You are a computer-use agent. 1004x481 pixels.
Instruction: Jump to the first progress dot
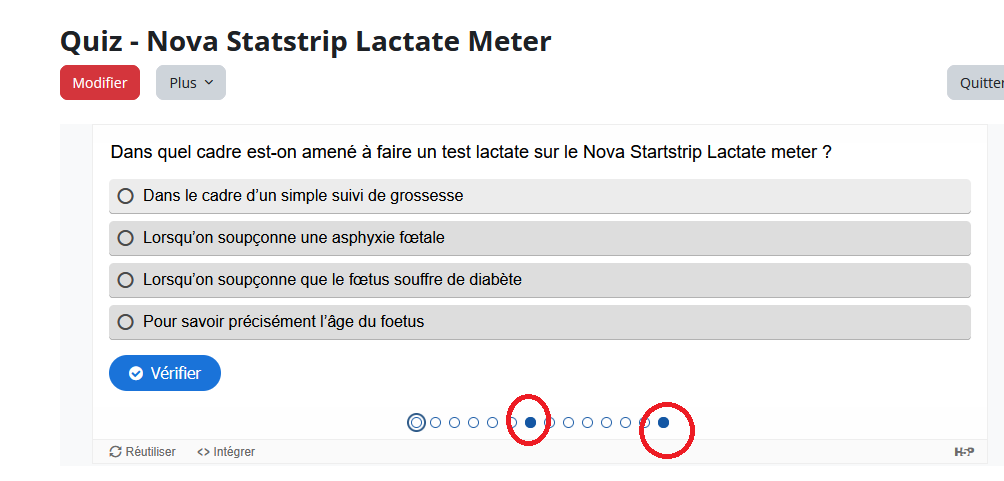pyautogui.click(x=416, y=423)
